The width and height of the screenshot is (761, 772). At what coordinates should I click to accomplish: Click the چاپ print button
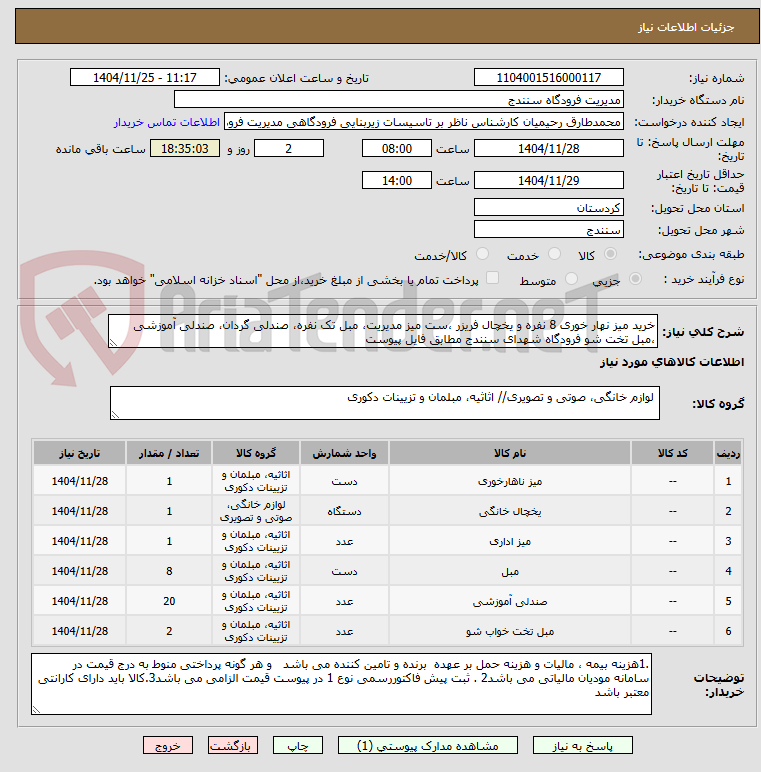point(298,746)
